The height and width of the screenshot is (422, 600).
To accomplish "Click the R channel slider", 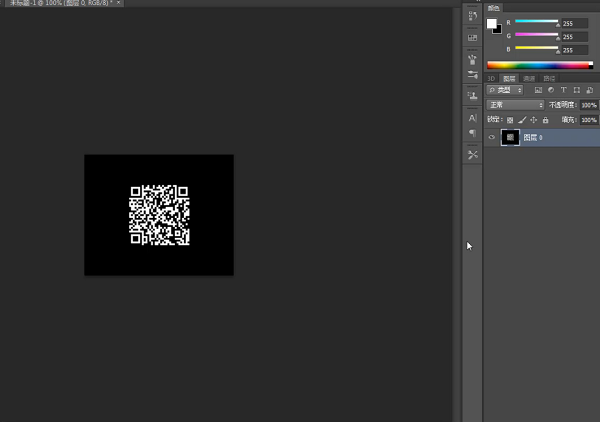I will coord(536,22).
